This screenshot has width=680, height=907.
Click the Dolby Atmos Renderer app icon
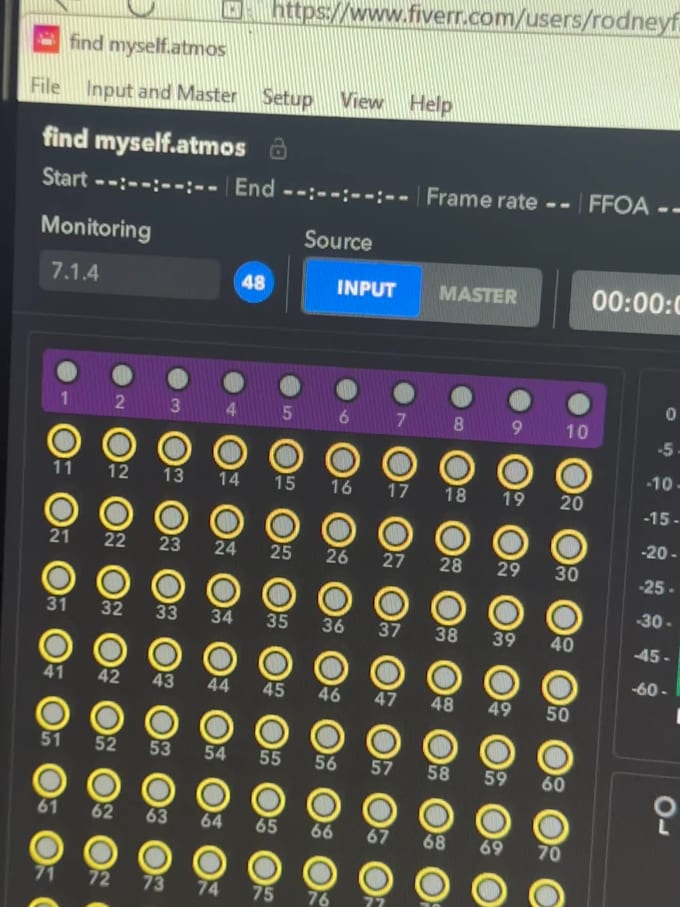(x=46, y=40)
